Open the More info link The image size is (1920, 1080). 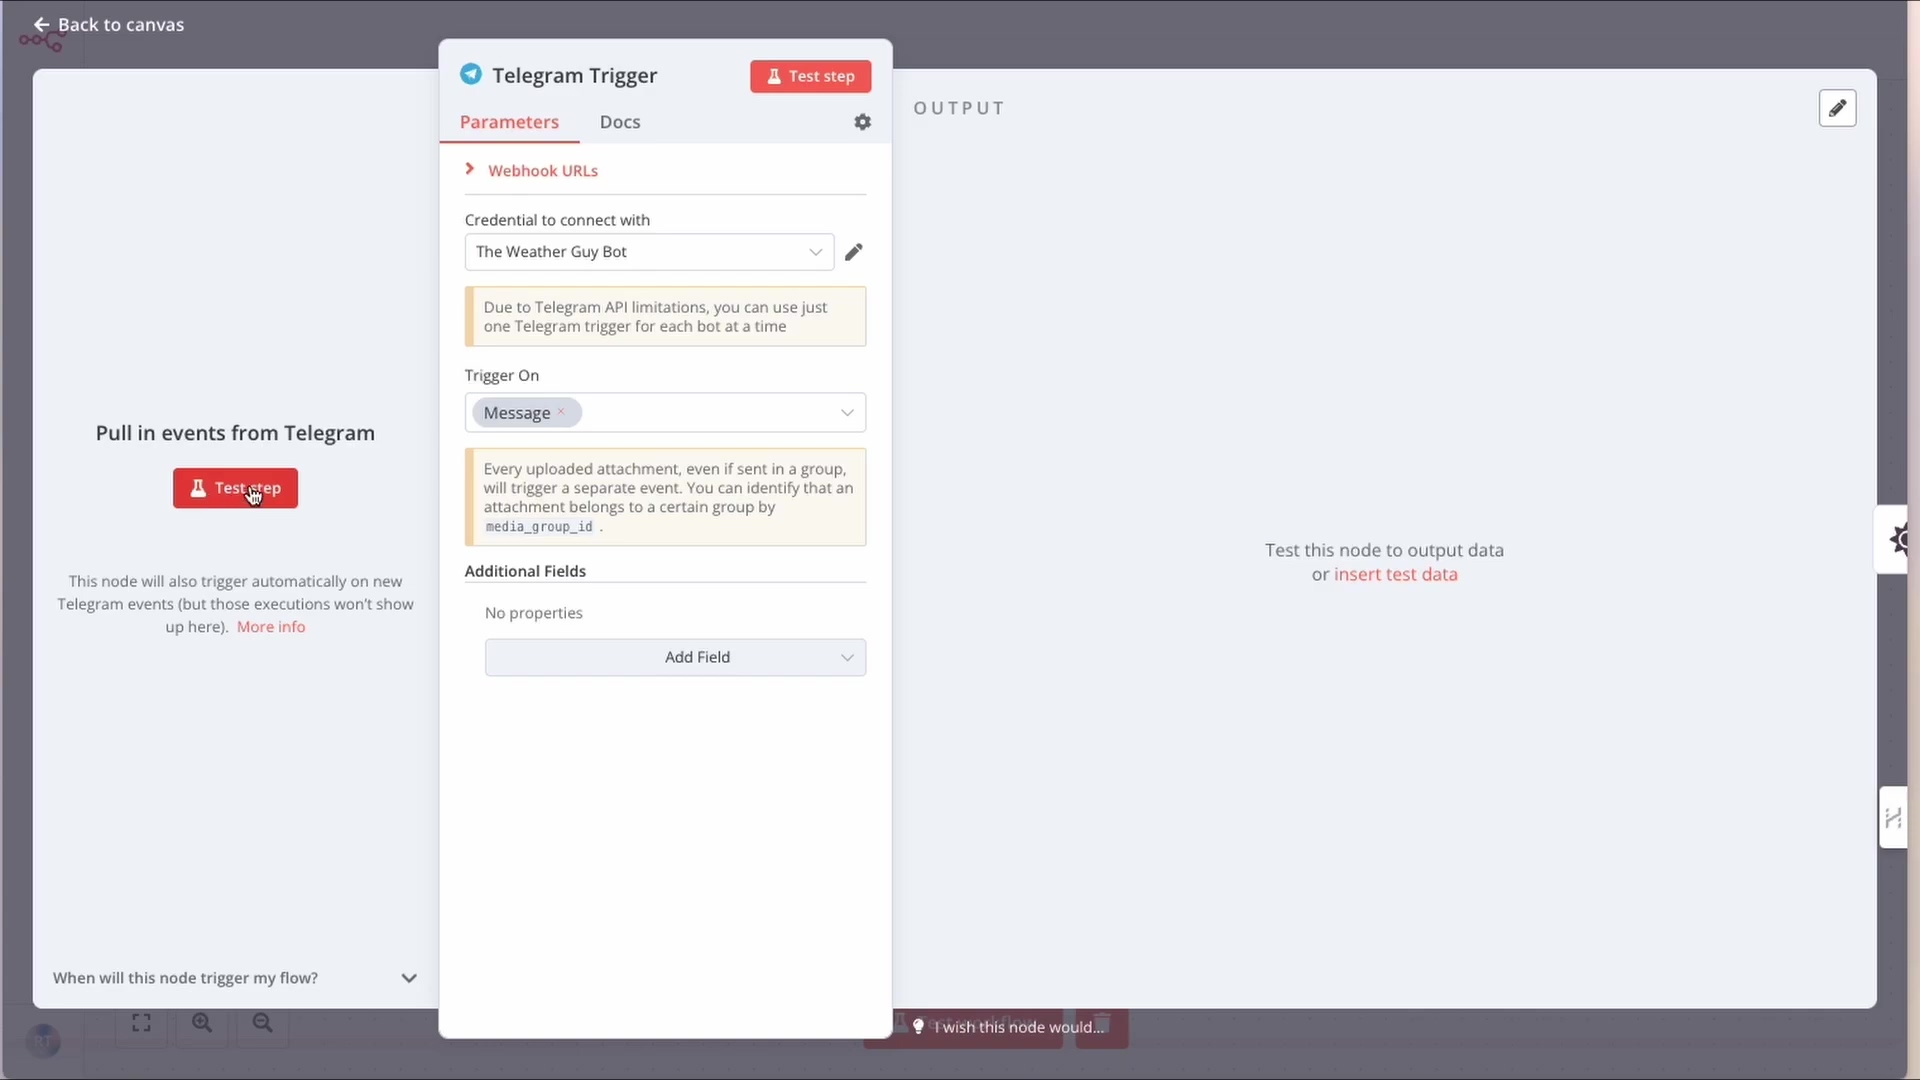(x=271, y=627)
